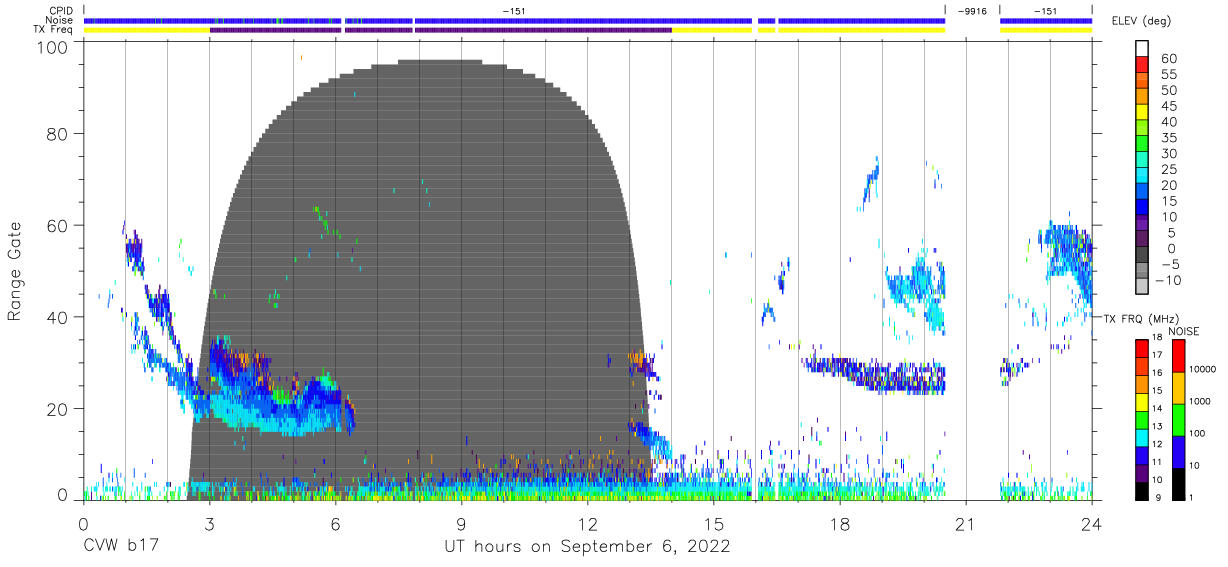The width and height of the screenshot is (1228, 567).
Task: Click the '-151' CPID value near hour 23
Action: click(x=1045, y=10)
